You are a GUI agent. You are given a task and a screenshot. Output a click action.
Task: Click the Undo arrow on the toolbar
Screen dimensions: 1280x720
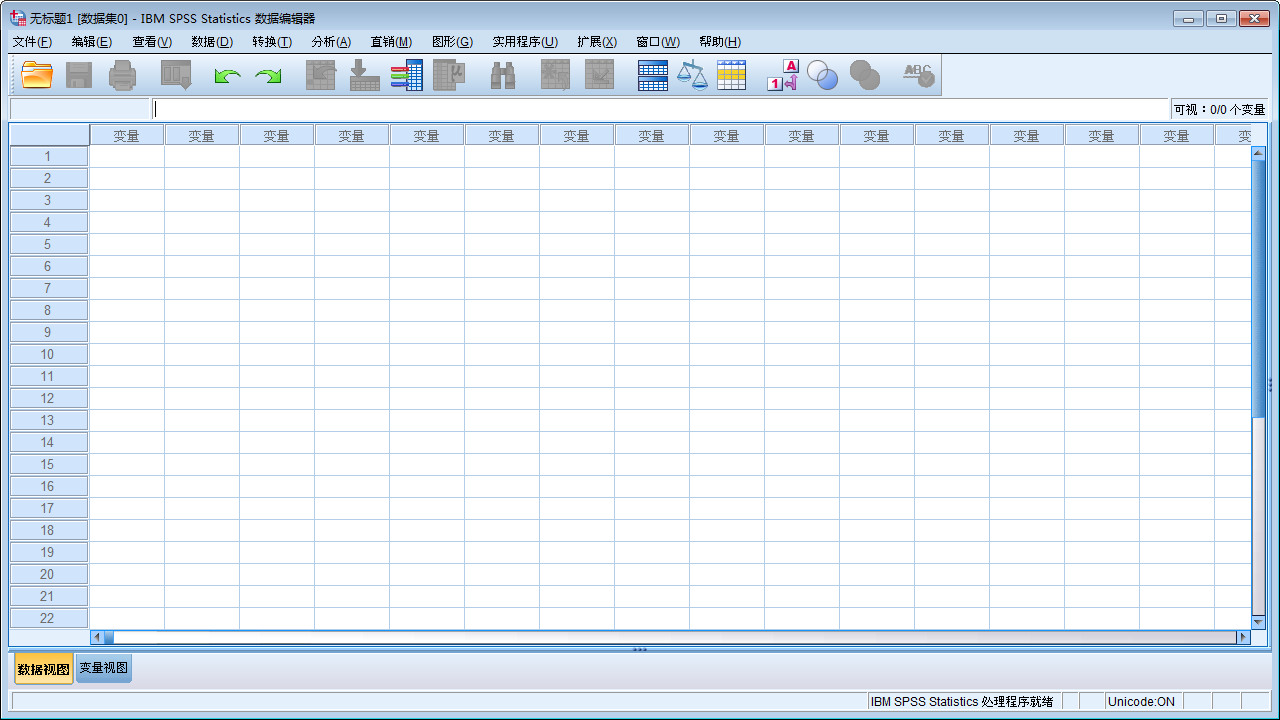pos(226,75)
